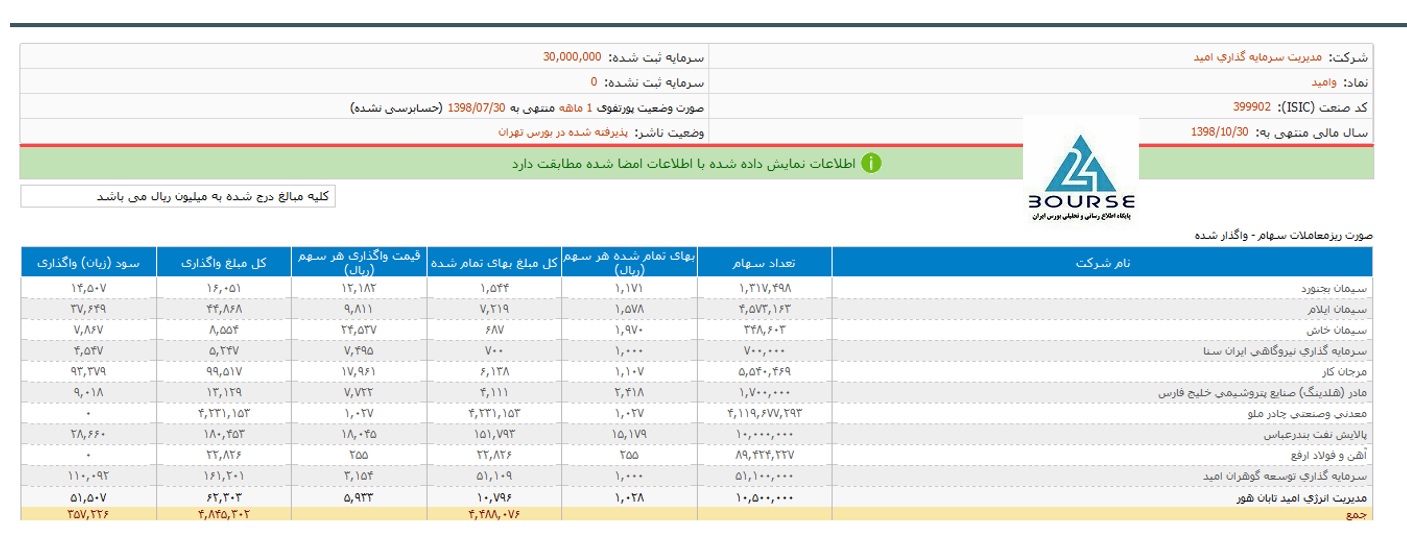Select total transfer amount ۱۶,۰۵۱ for سیمان بجنورد

pos(224,288)
